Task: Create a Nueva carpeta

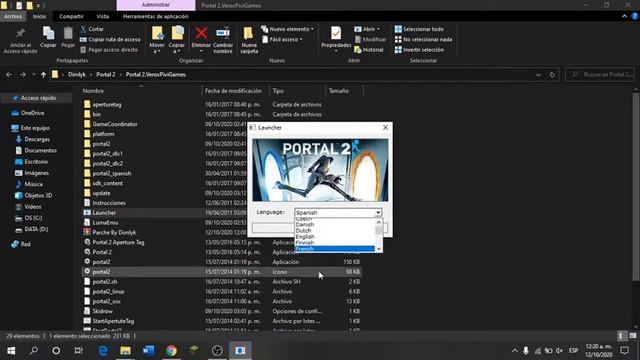Action: [x=249, y=40]
